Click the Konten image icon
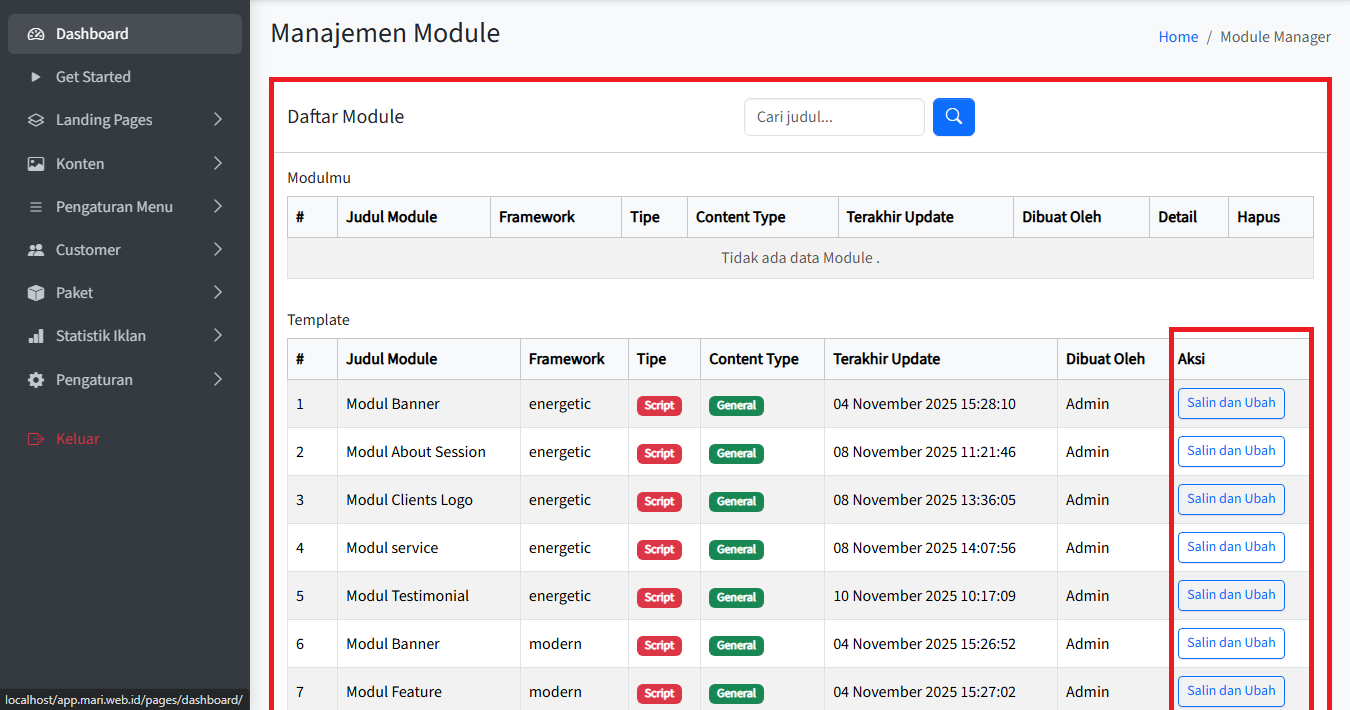The height and width of the screenshot is (710, 1350). (x=36, y=164)
